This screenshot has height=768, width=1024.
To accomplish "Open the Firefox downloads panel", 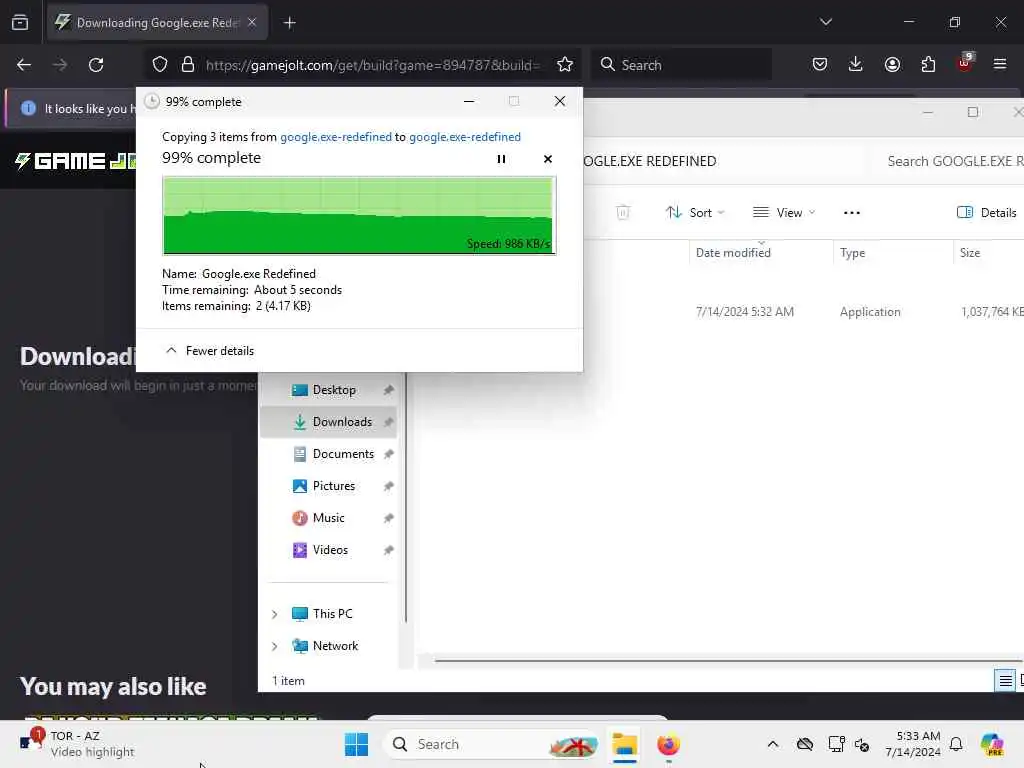I will [856, 65].
